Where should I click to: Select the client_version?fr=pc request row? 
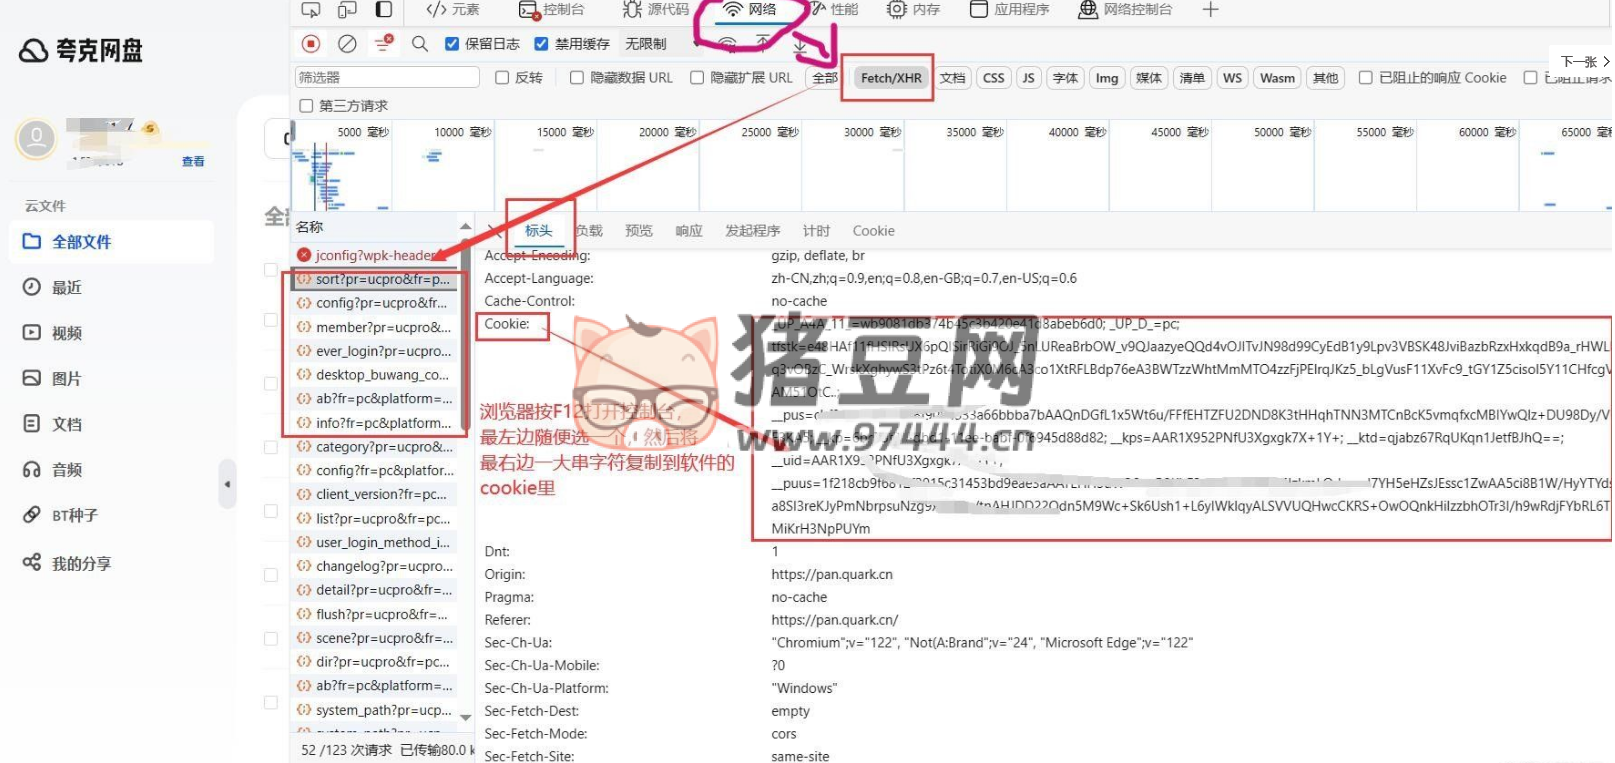pyautogui.click(x=375, y=494)
